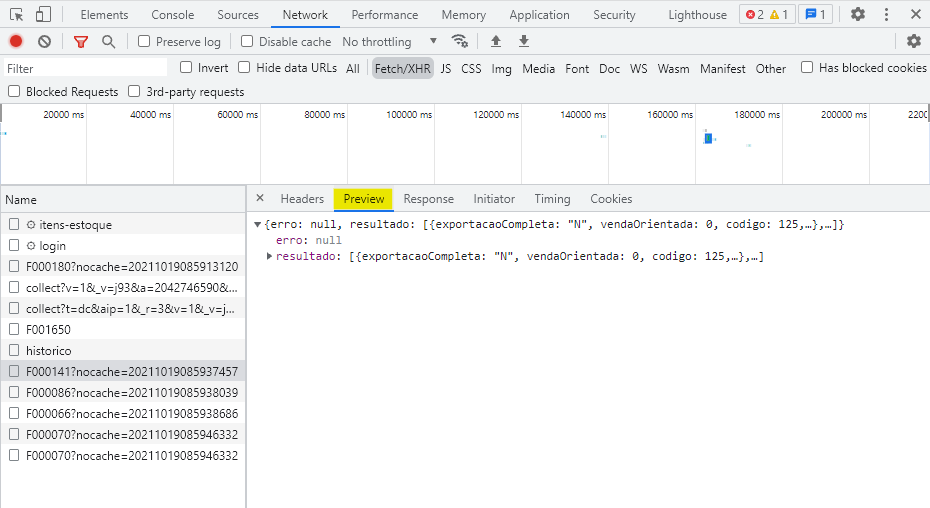Image resolution: width=930 pixels, height=508 pixels.
Task: Open network search with magnifier icon
Action: 108,42
